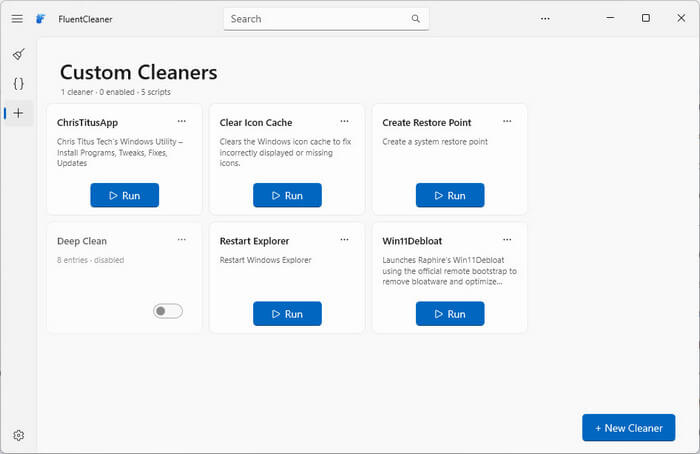Open the Deep Clean card options menu
Screen dimensions: 700x454
pos(182,240)
